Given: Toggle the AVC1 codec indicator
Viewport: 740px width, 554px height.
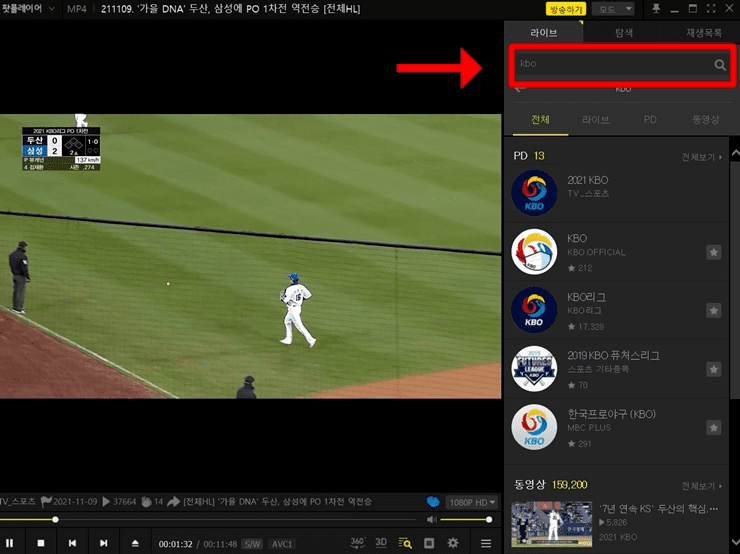Looking at the screenshot, I should pyautogui.click(x=282, y=544).
